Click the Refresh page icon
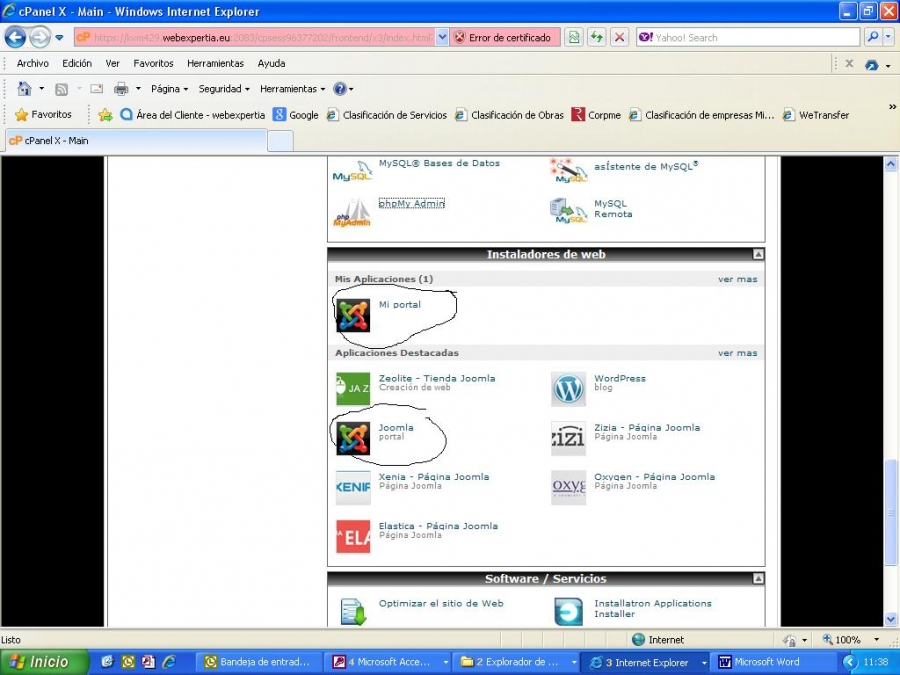The width and height of the screenshot is (900, 675). click(x=596, y=38)
